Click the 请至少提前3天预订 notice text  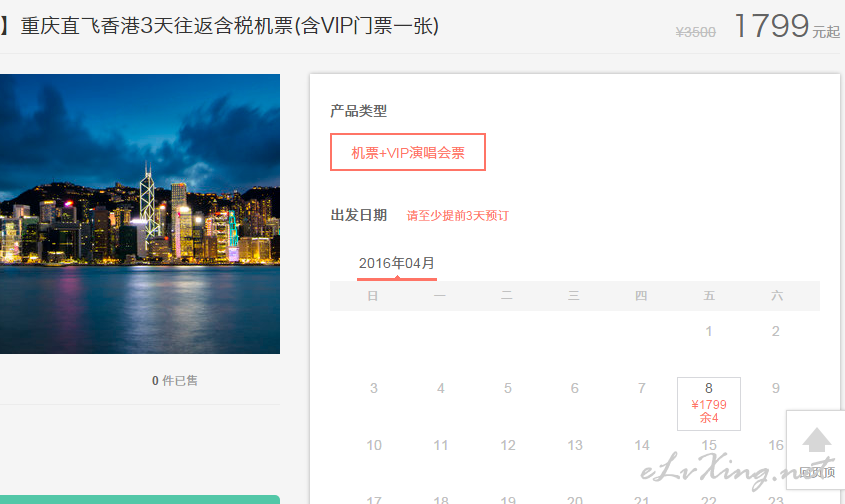pyautogui.click(x=458, y=216)
